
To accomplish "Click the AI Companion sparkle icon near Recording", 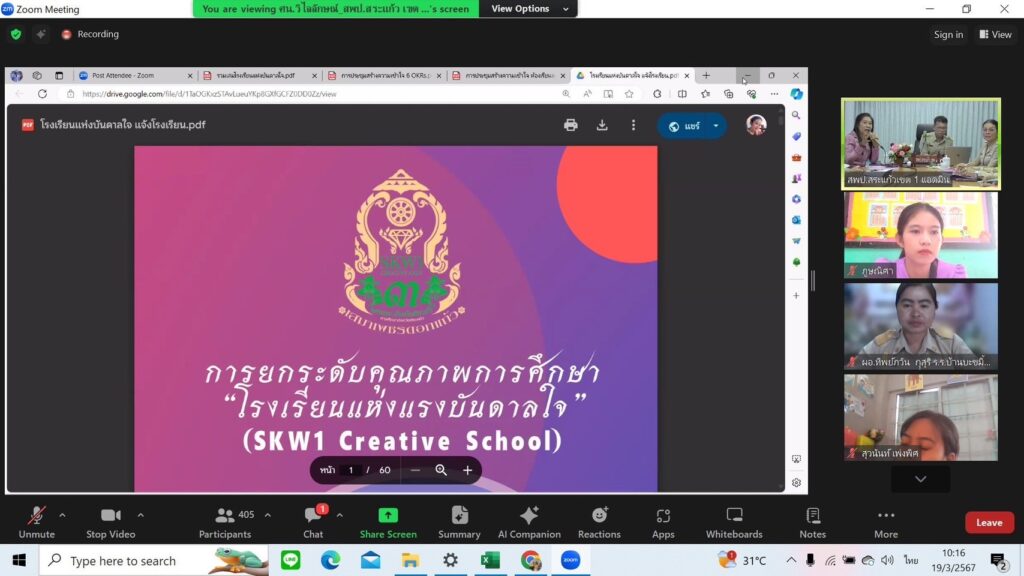I will tap(40, 34).
